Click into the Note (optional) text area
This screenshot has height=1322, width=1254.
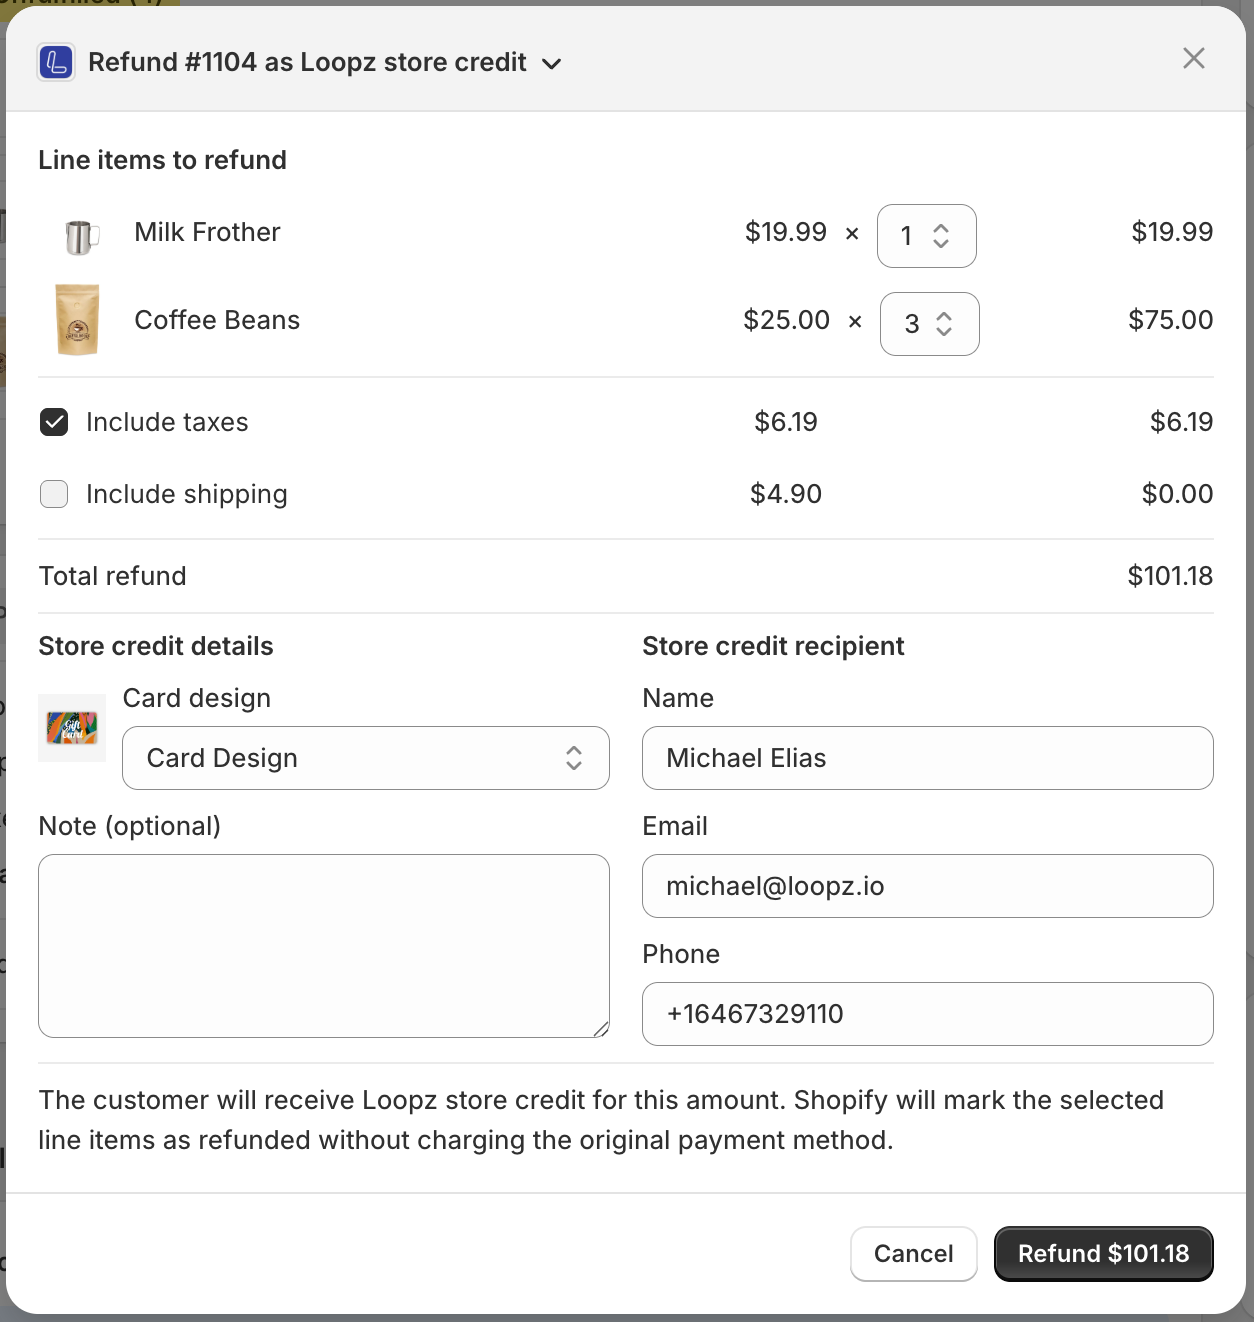point(324,946)
